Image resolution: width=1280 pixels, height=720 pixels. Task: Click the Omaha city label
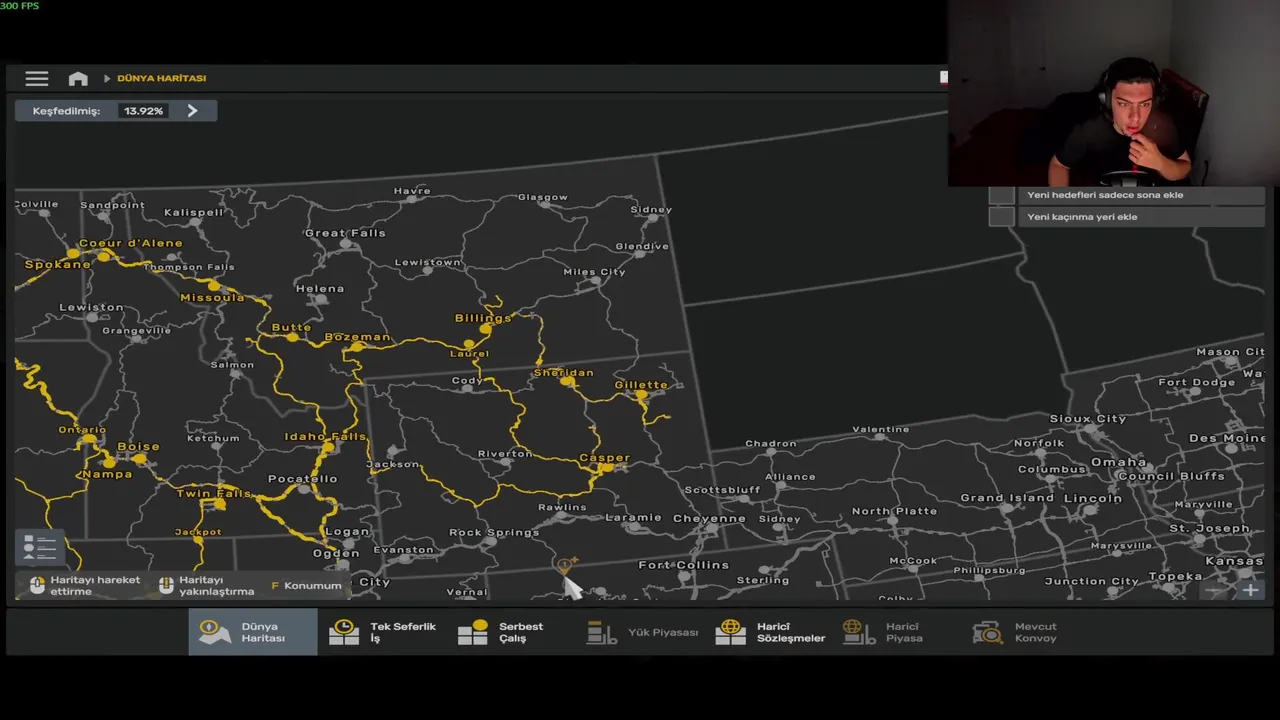tap(1118, 462)
